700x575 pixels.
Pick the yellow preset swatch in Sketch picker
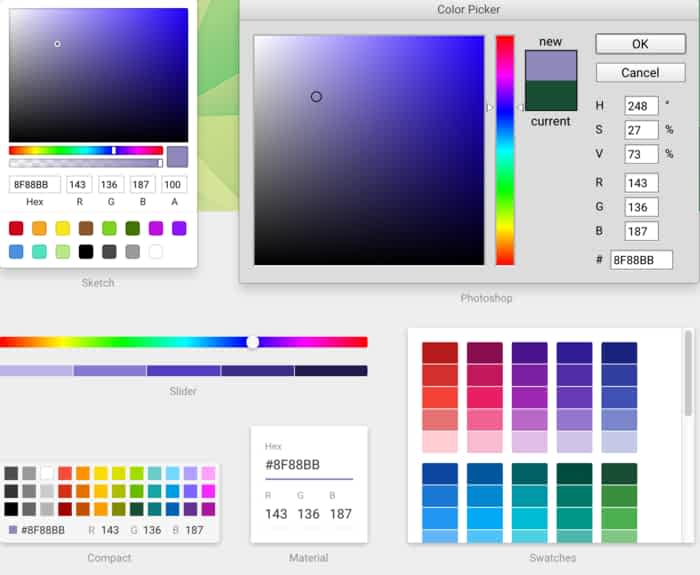tap(62, 228)
